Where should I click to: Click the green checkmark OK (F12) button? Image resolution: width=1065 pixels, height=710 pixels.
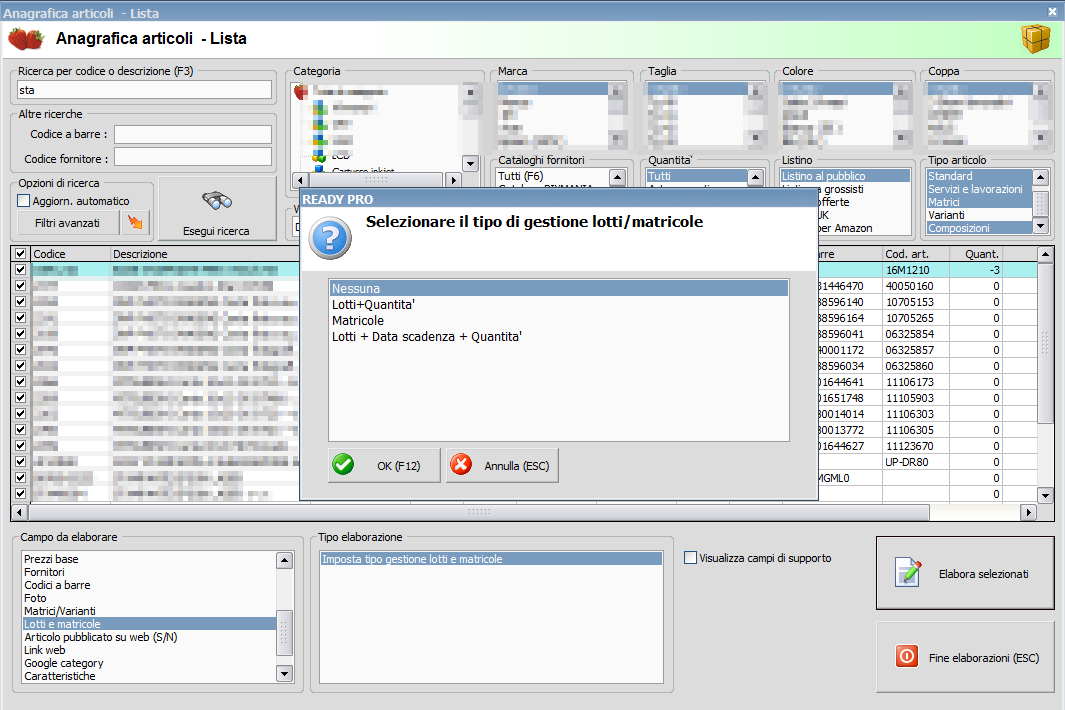(384, 465)
